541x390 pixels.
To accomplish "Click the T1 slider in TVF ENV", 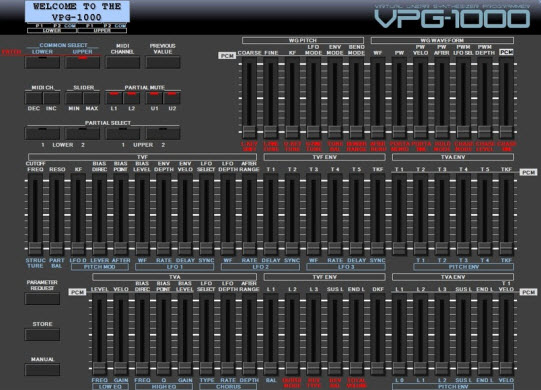I will click(270, 214).
